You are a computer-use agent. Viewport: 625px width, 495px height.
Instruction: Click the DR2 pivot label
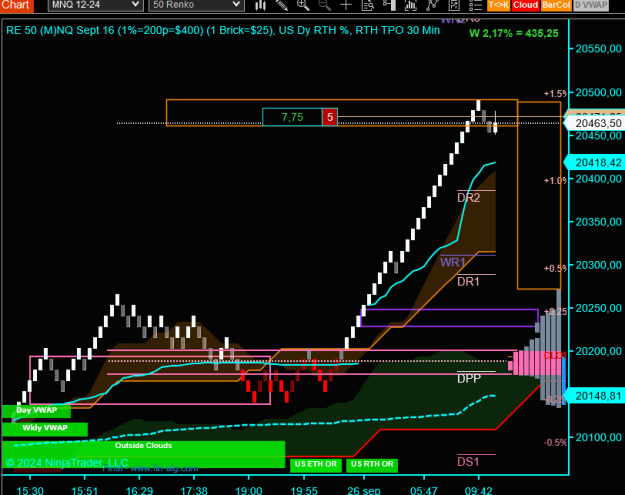[x=468, y=198]
